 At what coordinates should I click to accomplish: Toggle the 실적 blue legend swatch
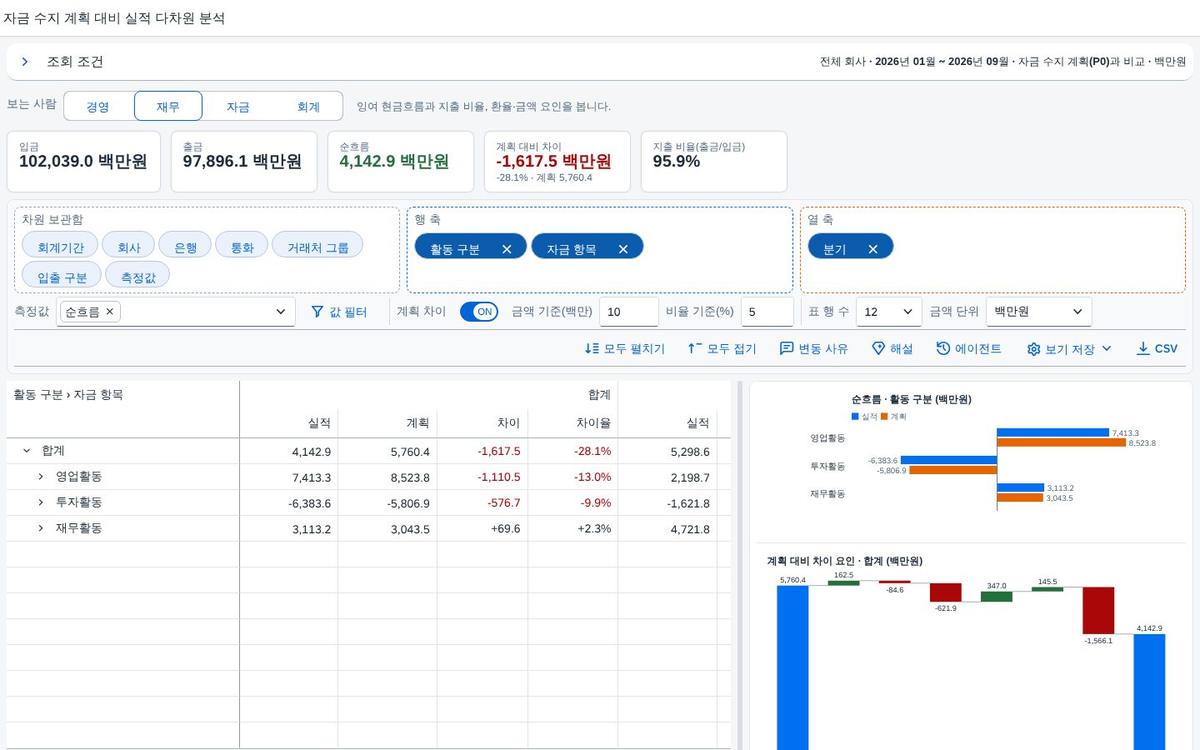[855, 416]
